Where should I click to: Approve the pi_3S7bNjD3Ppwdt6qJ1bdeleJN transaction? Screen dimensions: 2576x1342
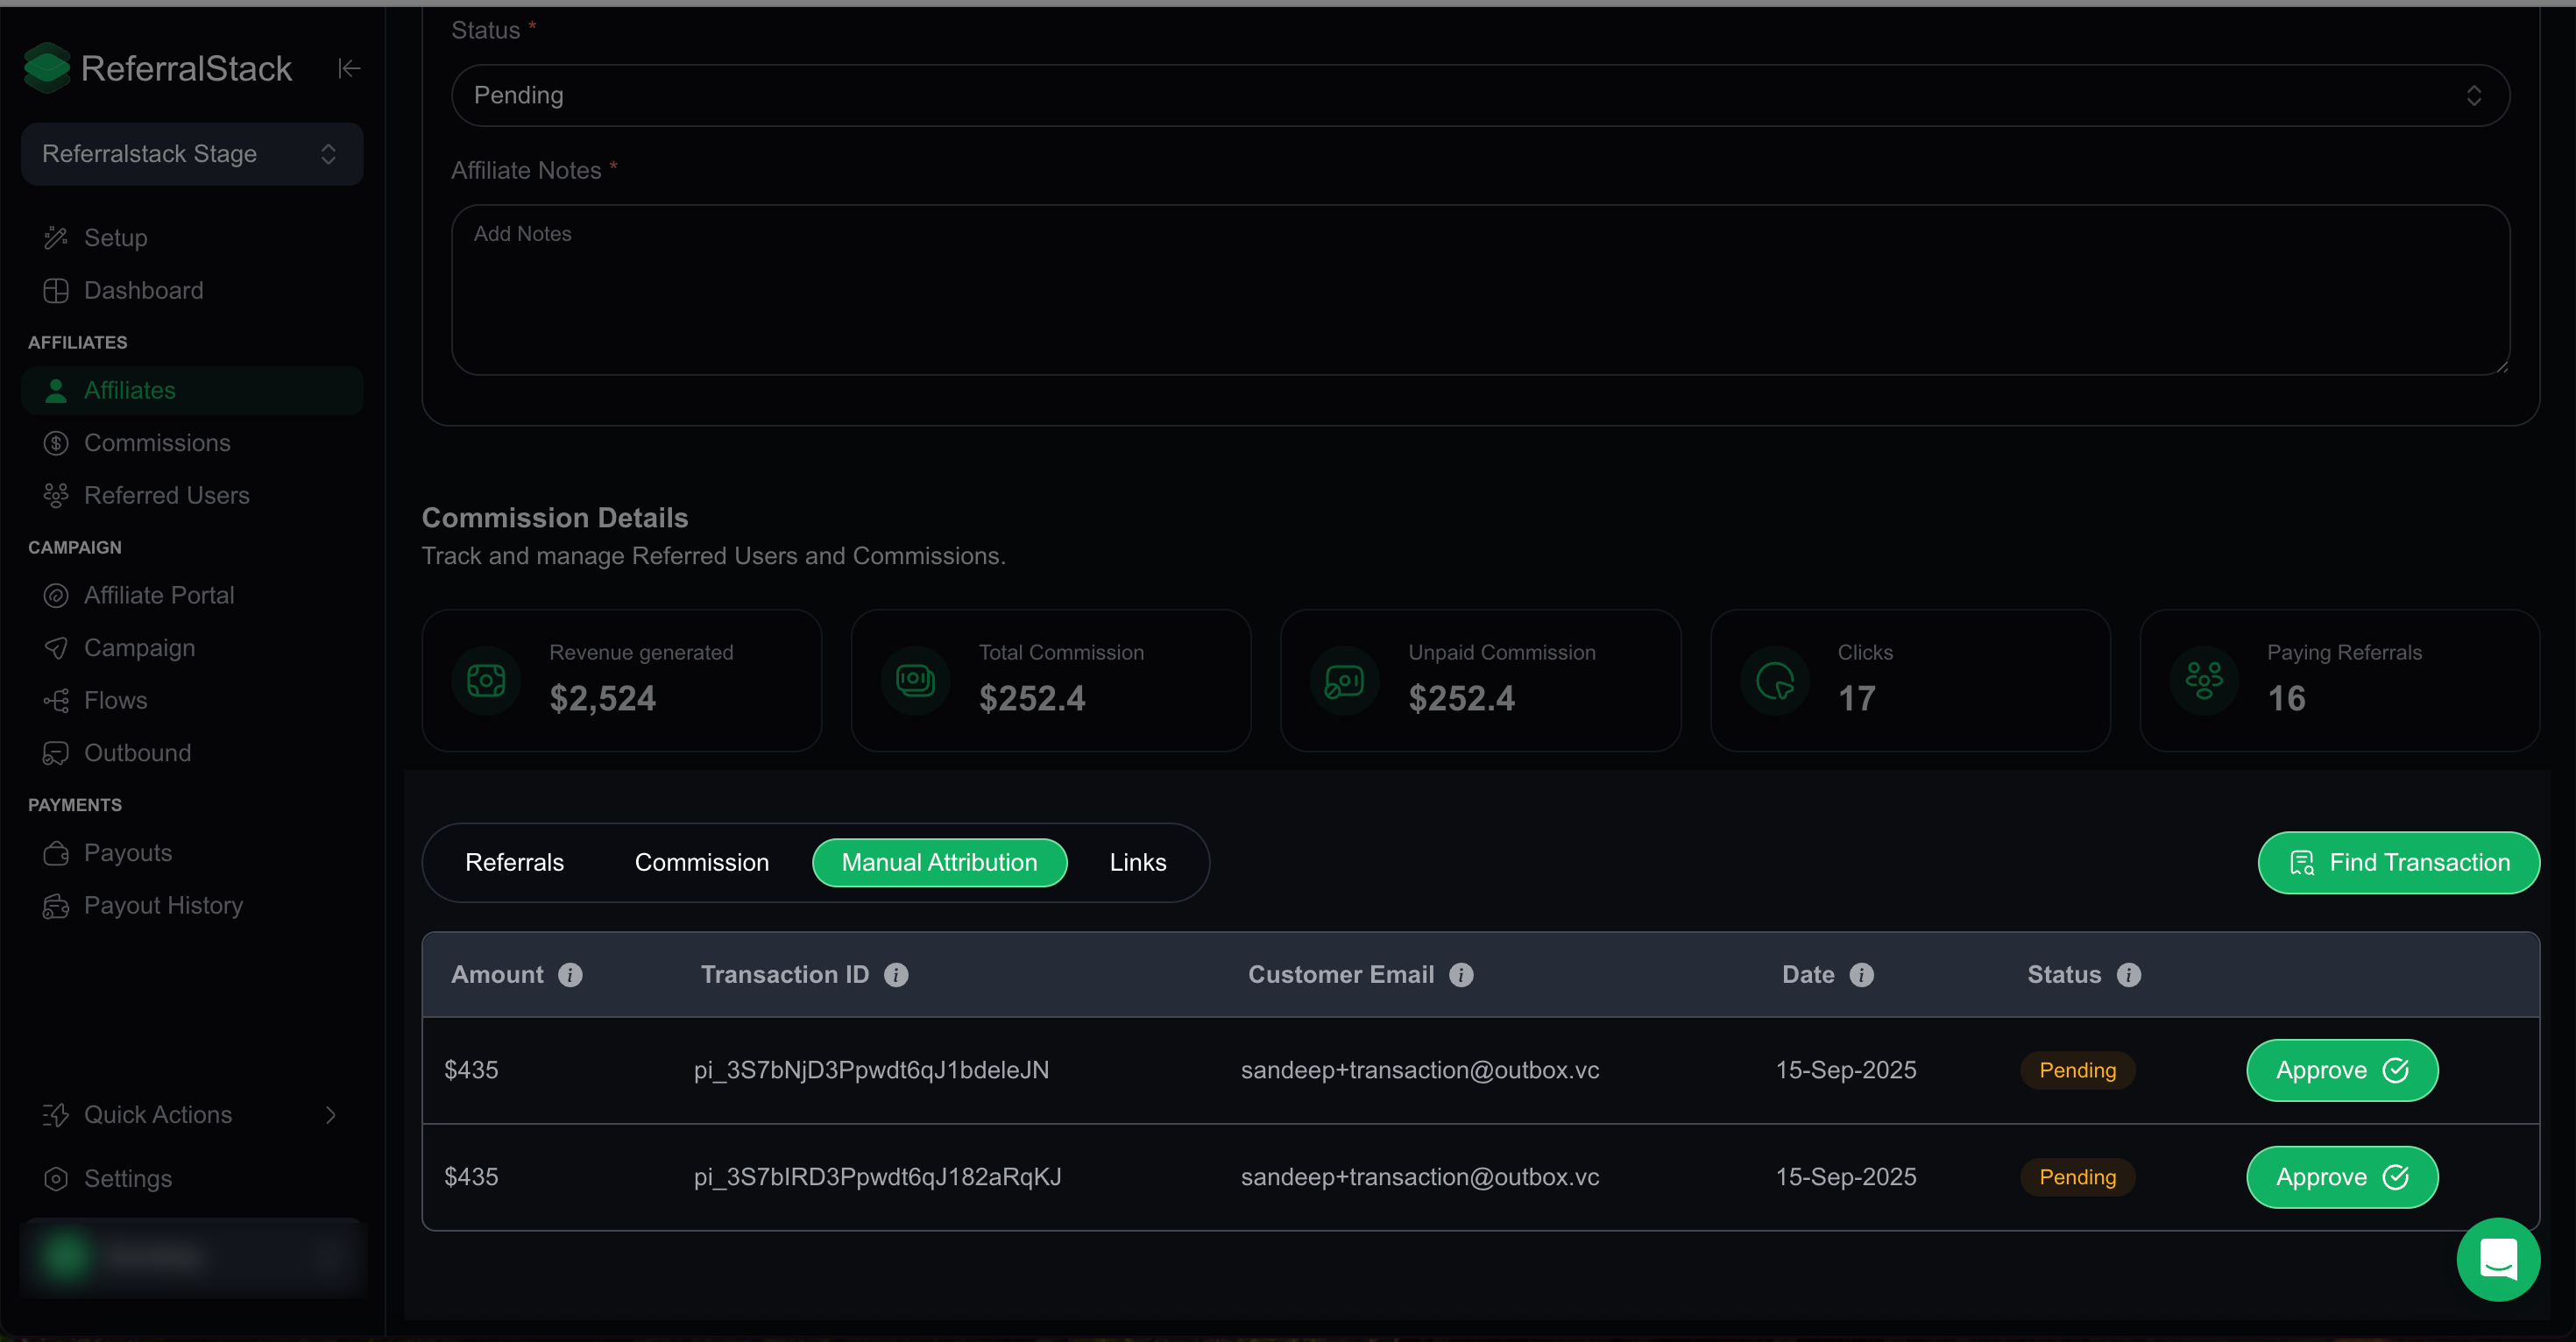[x=2342, y=1070]
